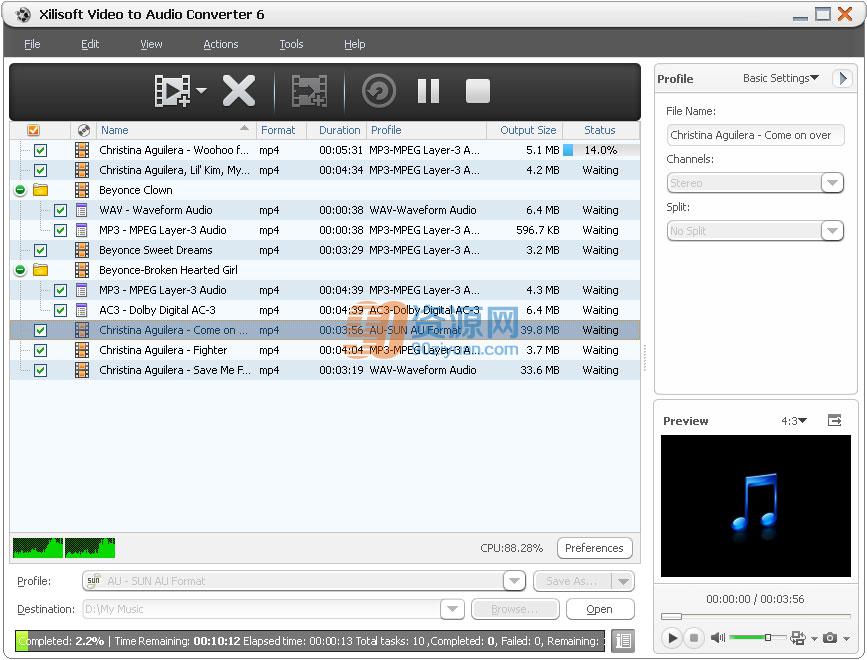Collapse the Beyonce Clown group
The width and height of the screenshot is (867, 660).
click(20, 190)
